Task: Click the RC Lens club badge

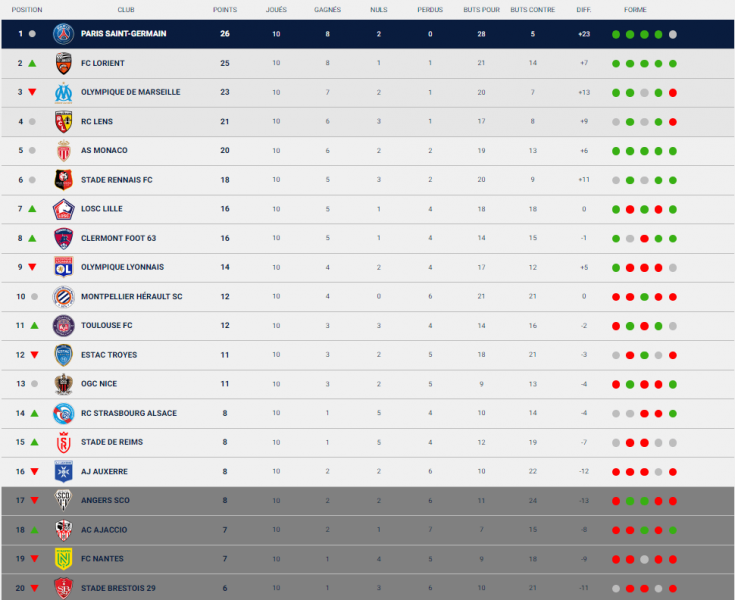Action: 63,122
